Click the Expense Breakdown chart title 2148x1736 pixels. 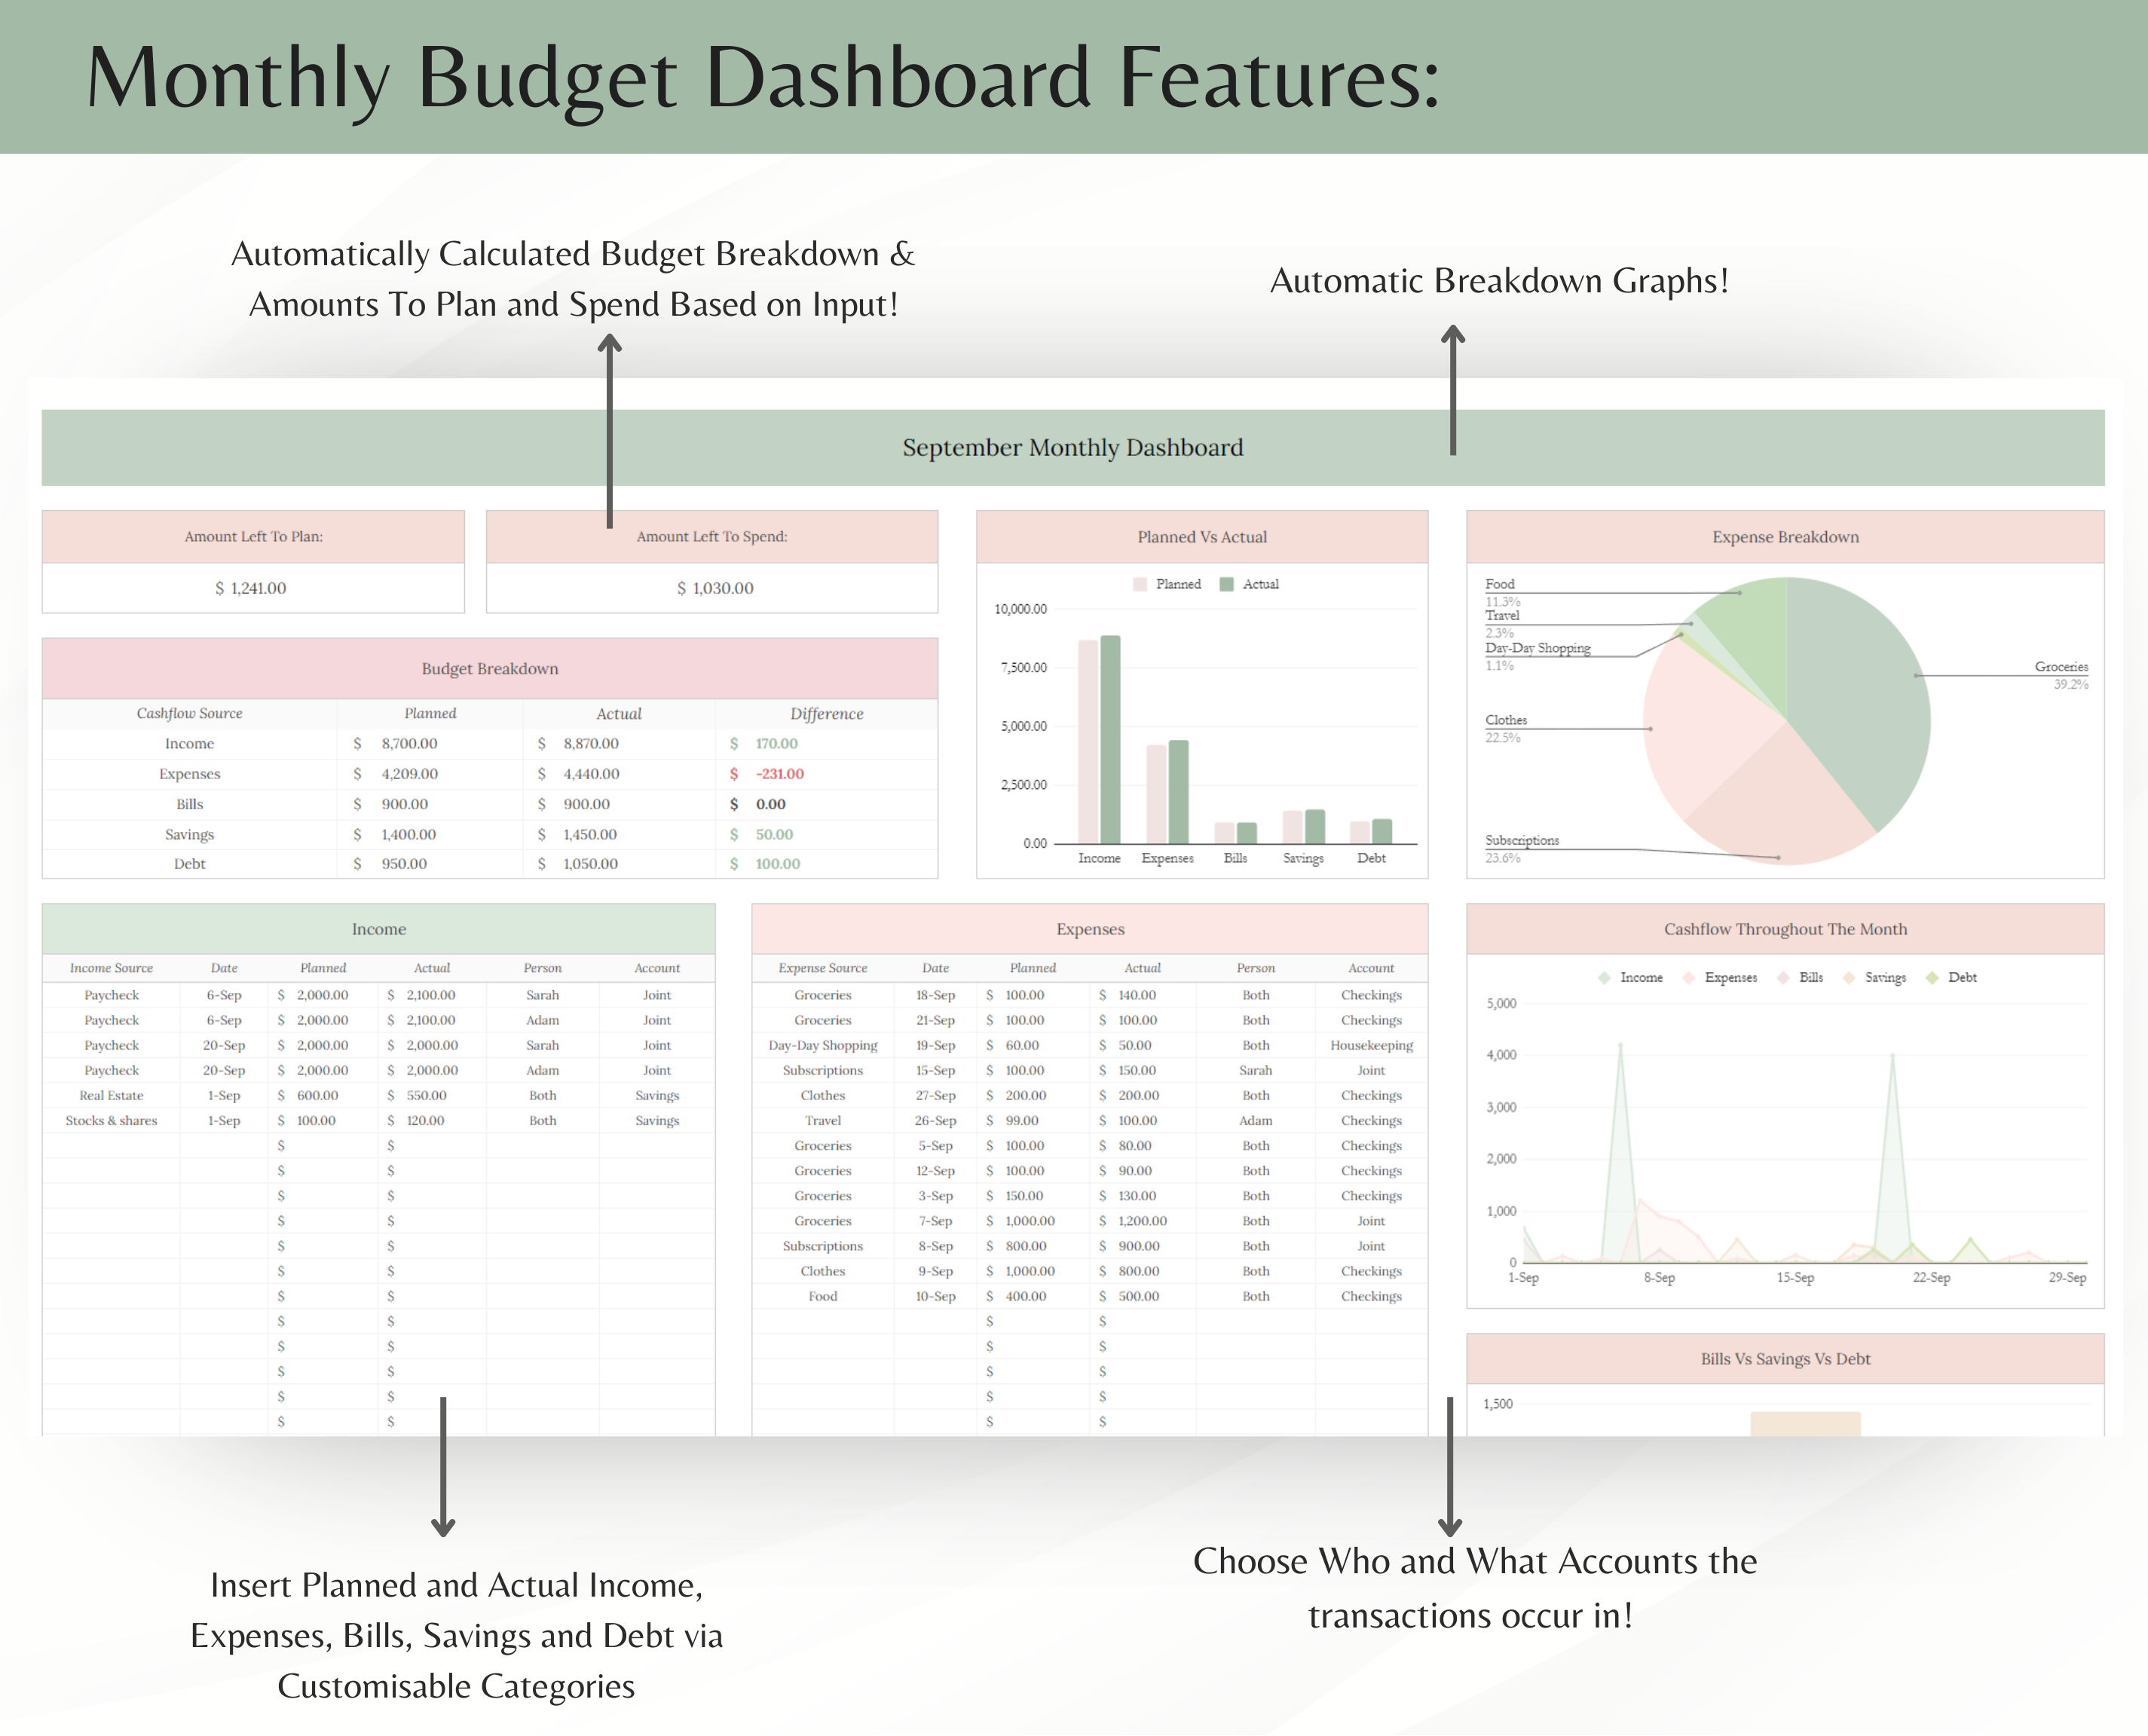pos(1786,537)
